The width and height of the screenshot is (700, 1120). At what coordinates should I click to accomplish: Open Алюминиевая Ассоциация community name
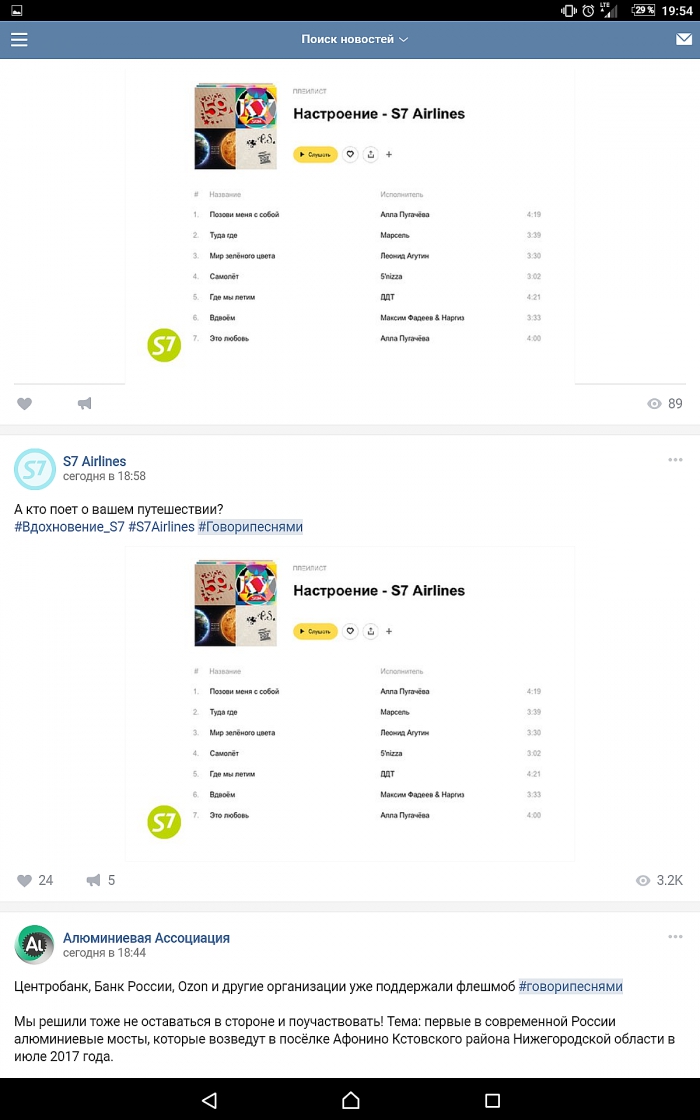pos(146,938)
